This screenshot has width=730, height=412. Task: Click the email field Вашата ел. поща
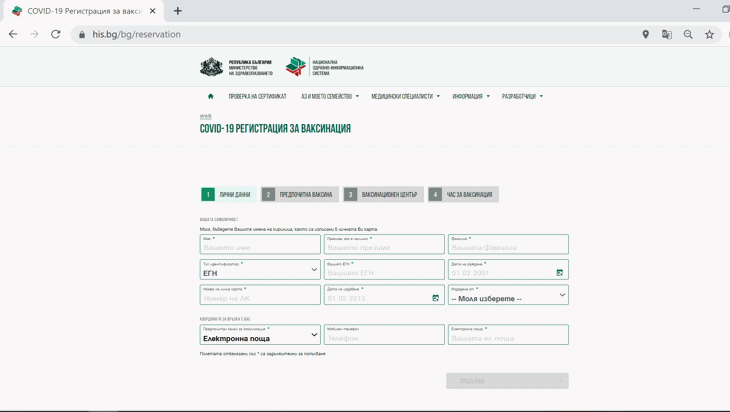[508, 335]
